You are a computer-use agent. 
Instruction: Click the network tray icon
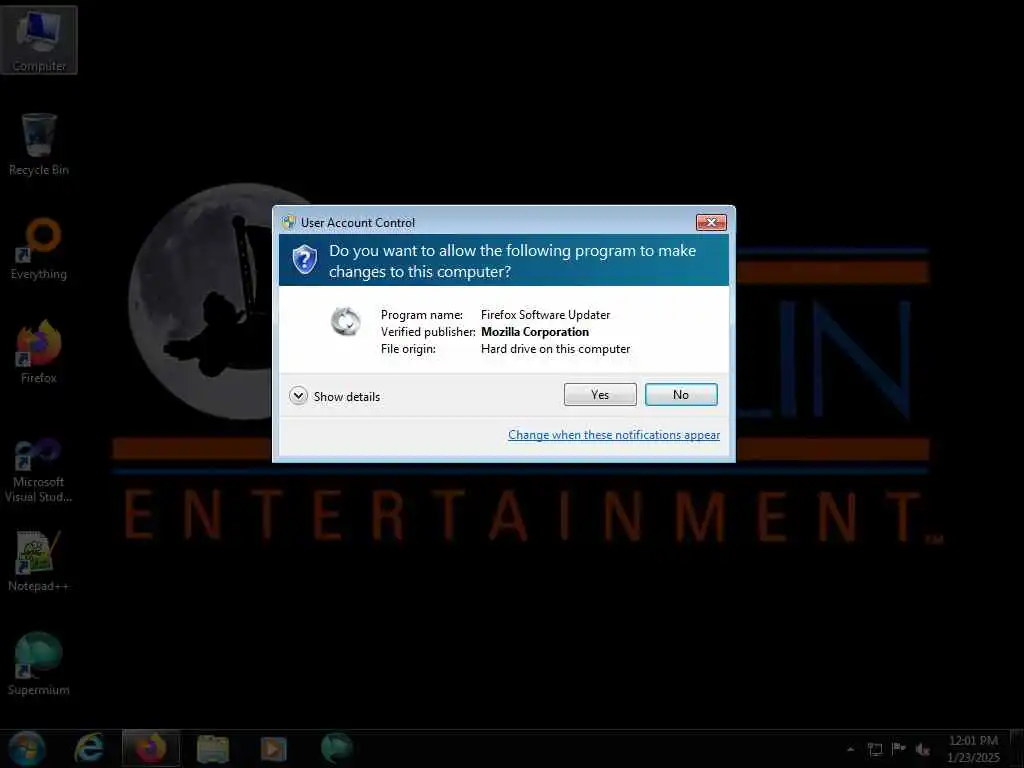pos(875,749)
